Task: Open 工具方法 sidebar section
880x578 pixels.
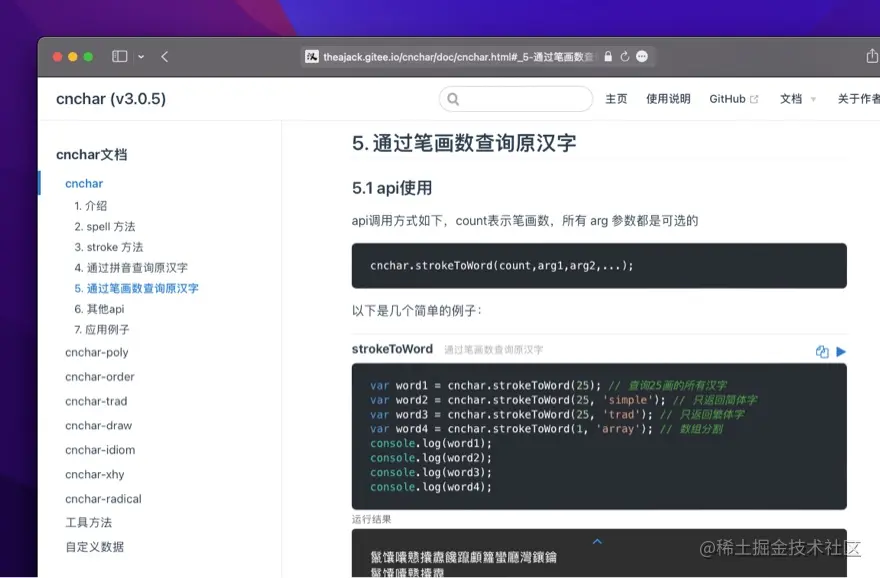Action: tap(89, 522)
